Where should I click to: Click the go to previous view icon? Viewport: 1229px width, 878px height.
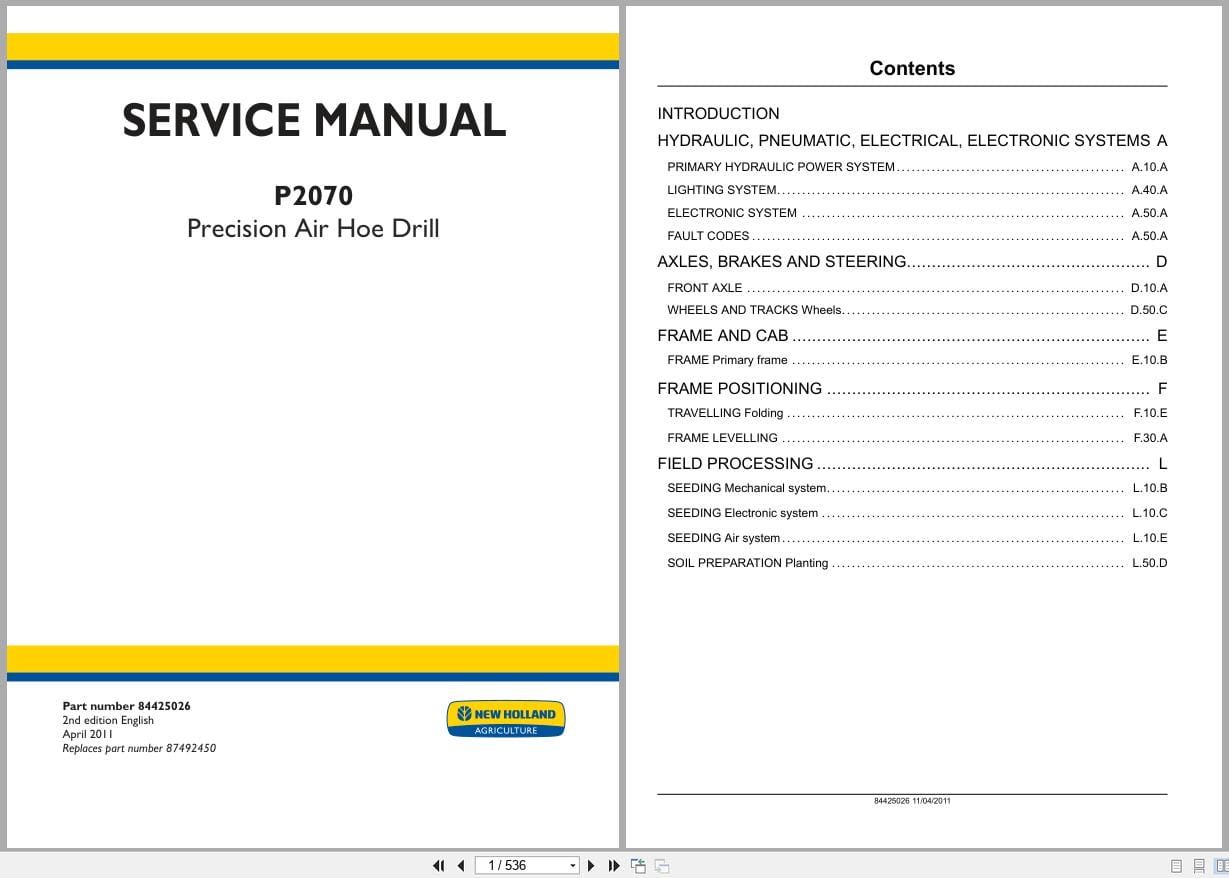click(638, 866)
